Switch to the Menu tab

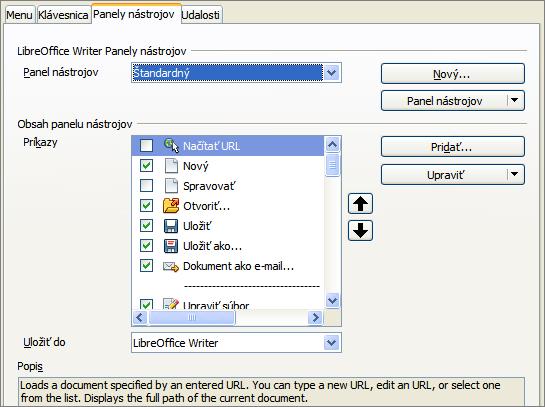click(19, 15)
